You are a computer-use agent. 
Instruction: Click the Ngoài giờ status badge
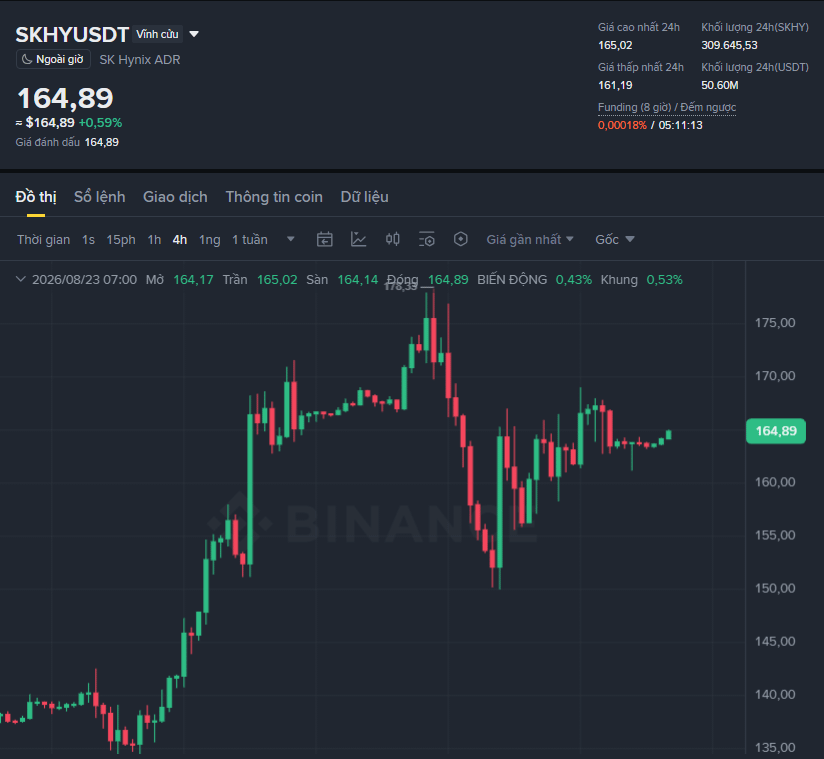53,59
